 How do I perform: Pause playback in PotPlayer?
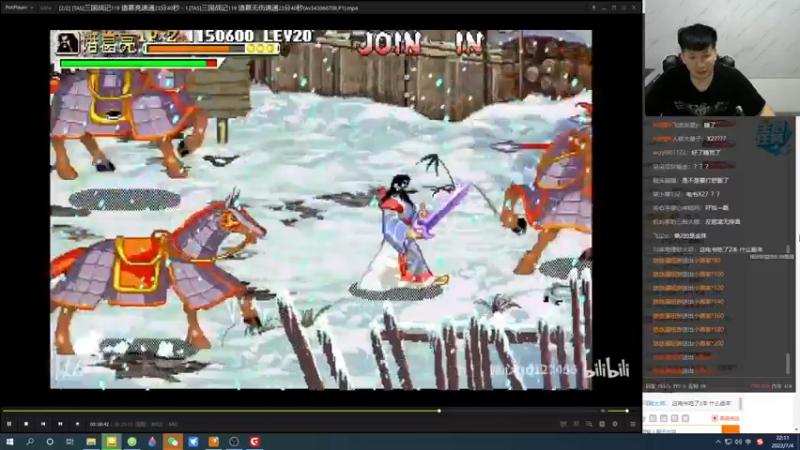(9, 424)
